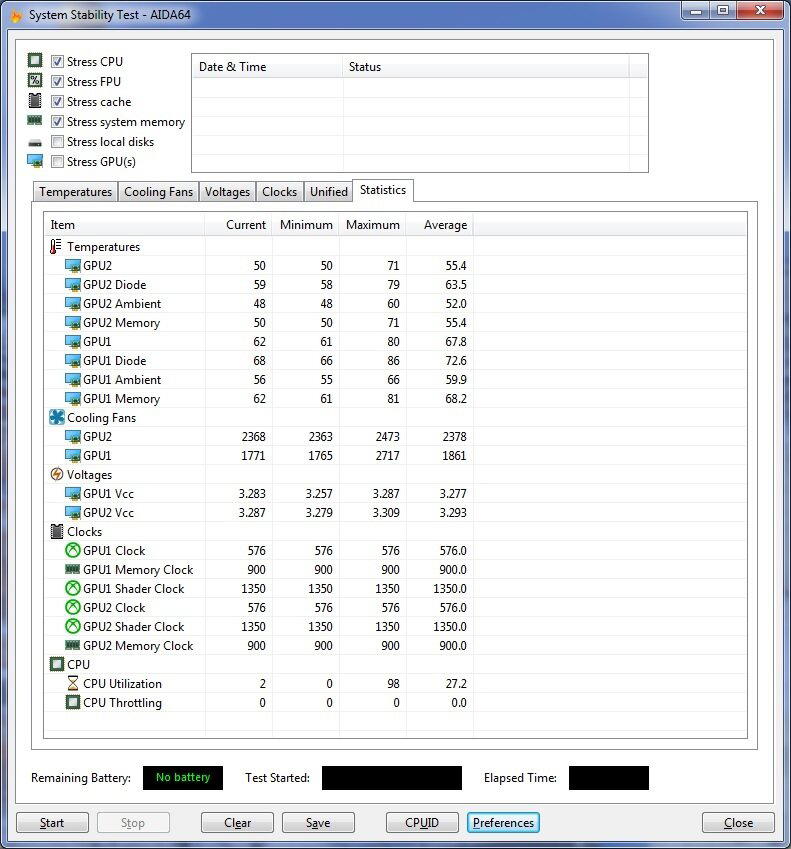Image resolution: width=791 pixels, height=849 pixels.
Task: Click the green icon of GPU2 Shader Clock
Action: pyautogui.click(x=73, y=626)
